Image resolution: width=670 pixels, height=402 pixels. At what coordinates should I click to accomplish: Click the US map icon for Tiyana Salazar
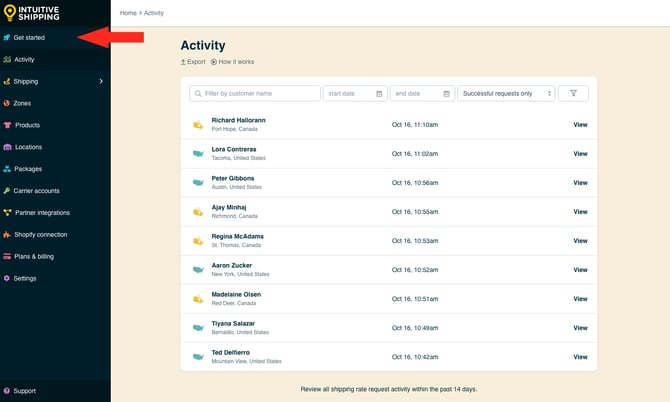[198, 328]
